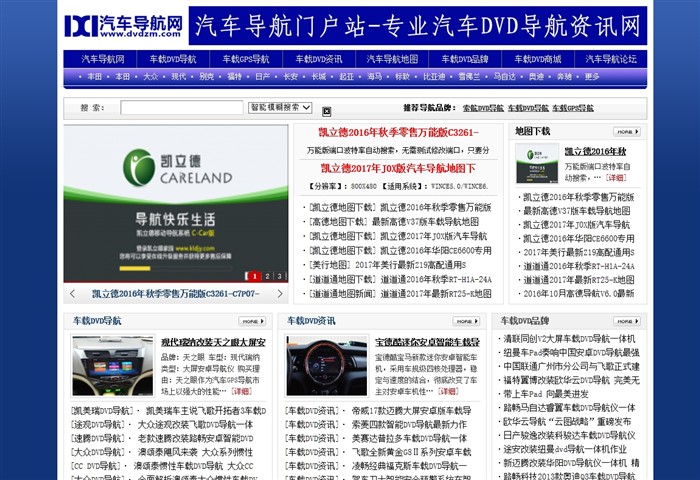The width and height of the screenshot is (700, 480).
Task: Click the 索菱DVD导航 recommended brand link
Action: (482, 108)
